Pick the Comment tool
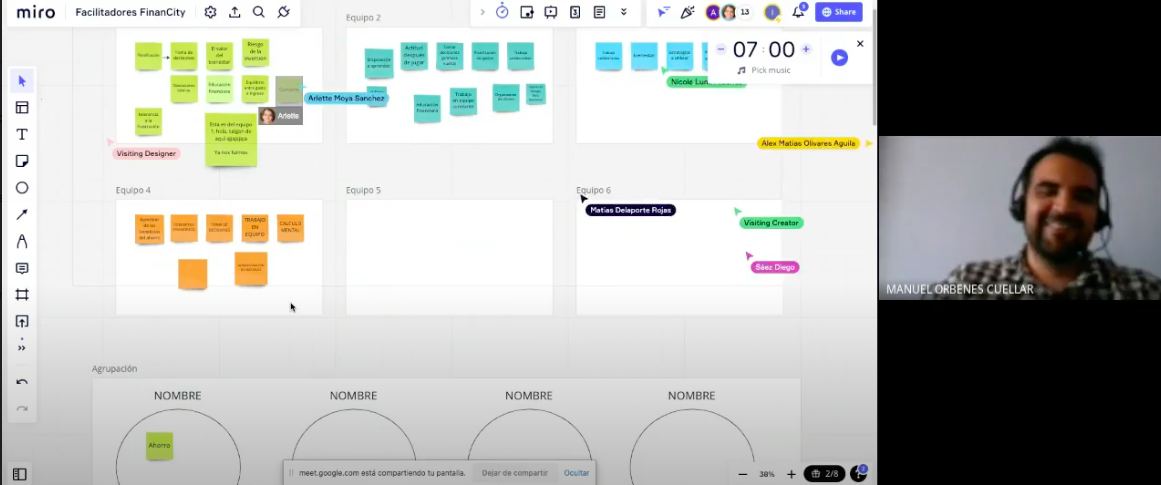This screenshot has height=485, width=1161. (x=22, y=268)
